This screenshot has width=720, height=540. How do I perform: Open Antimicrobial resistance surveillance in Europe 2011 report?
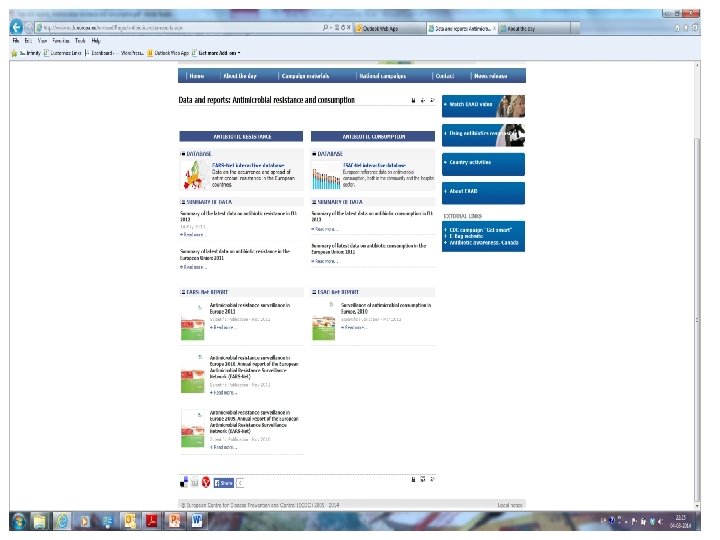[x=250, y=308]
